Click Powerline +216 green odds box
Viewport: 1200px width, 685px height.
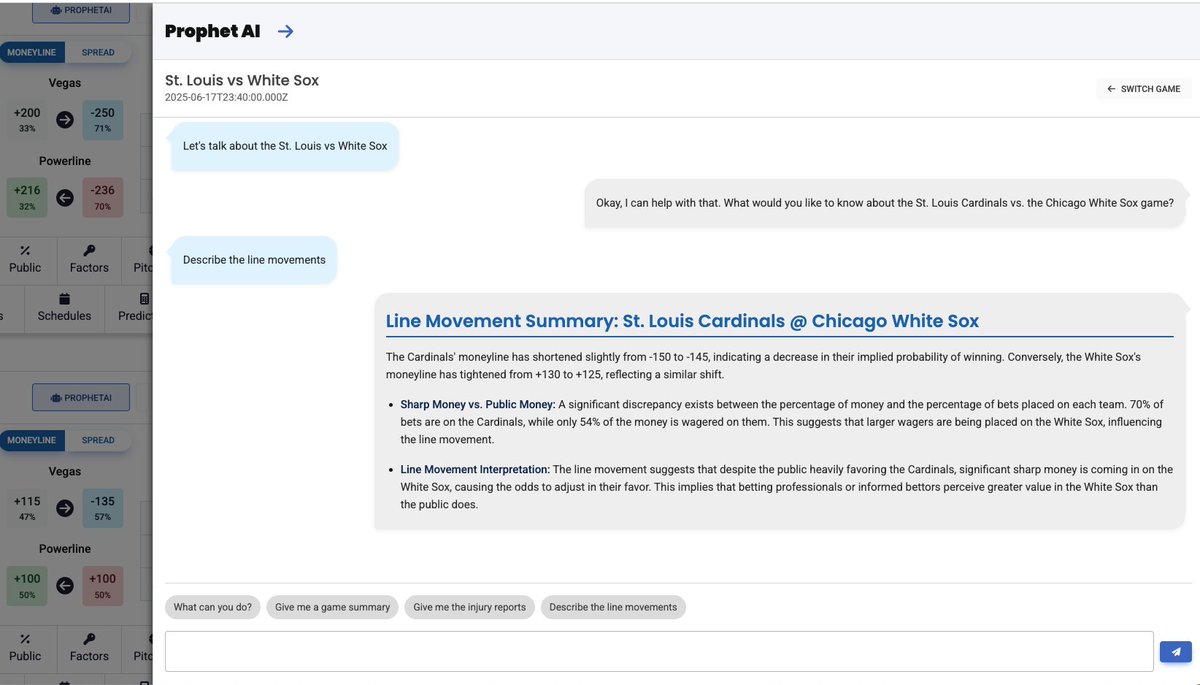tap(27, 198)
